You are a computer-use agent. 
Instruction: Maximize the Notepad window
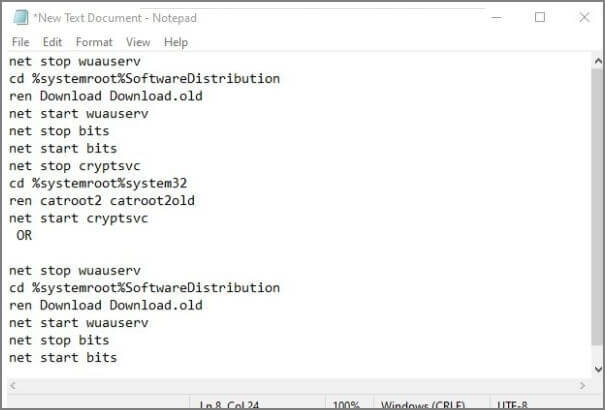click(540, 17)
